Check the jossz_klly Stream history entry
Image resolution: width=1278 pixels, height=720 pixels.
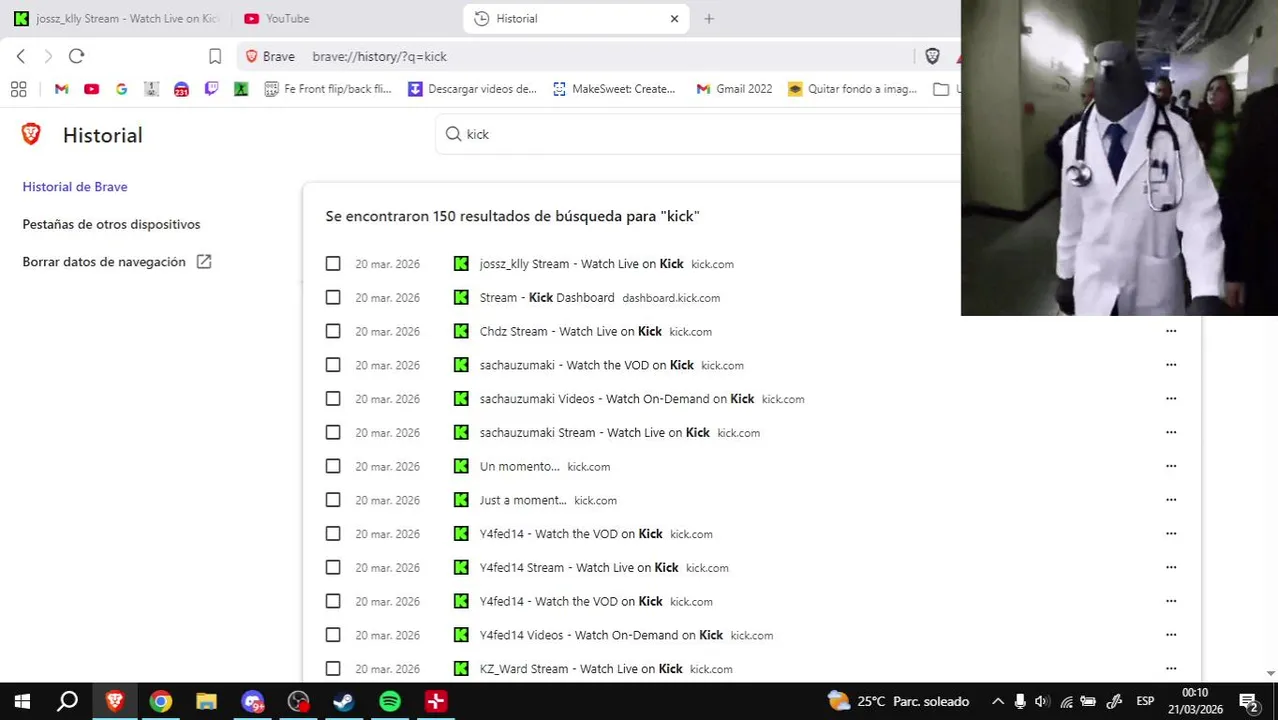tap(333, 264)
